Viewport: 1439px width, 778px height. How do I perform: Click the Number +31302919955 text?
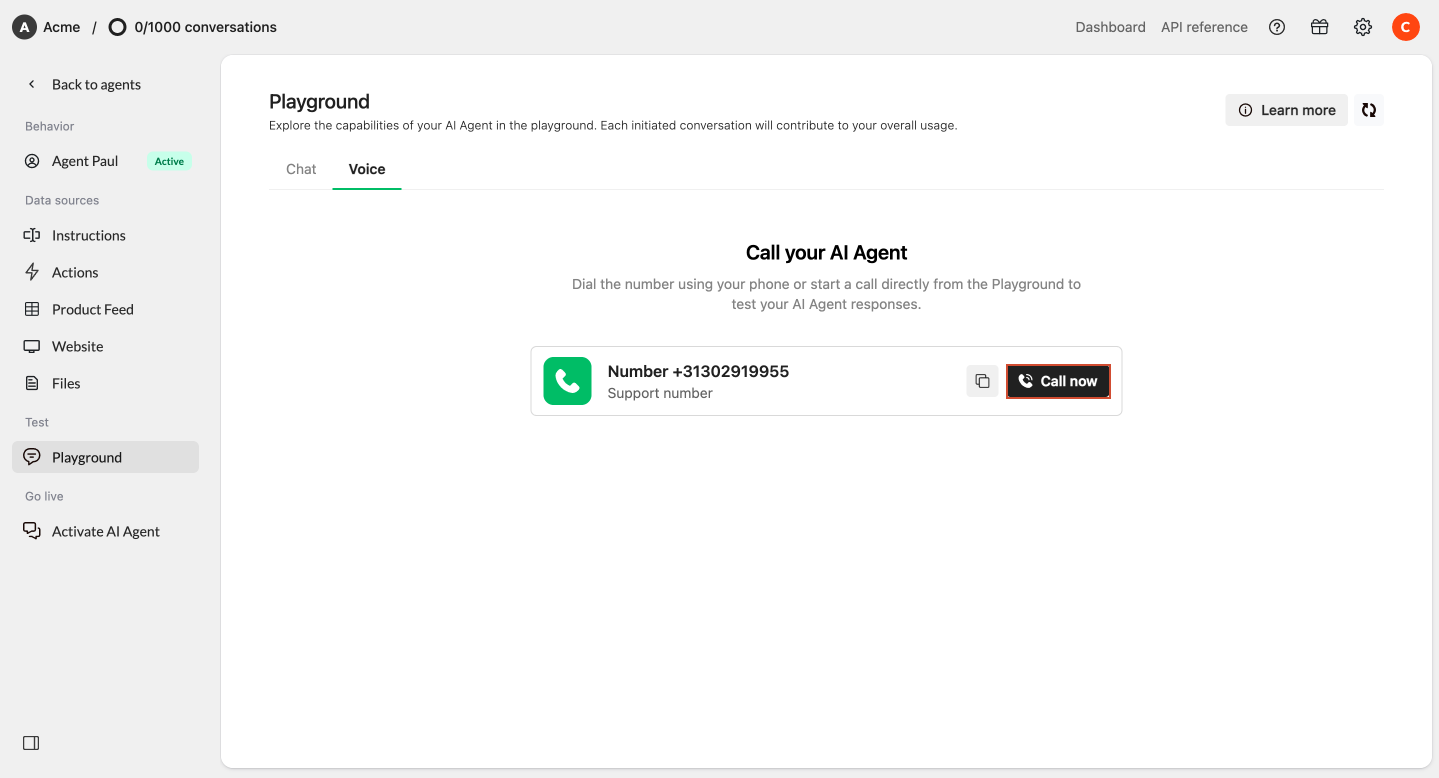[698, 371]
